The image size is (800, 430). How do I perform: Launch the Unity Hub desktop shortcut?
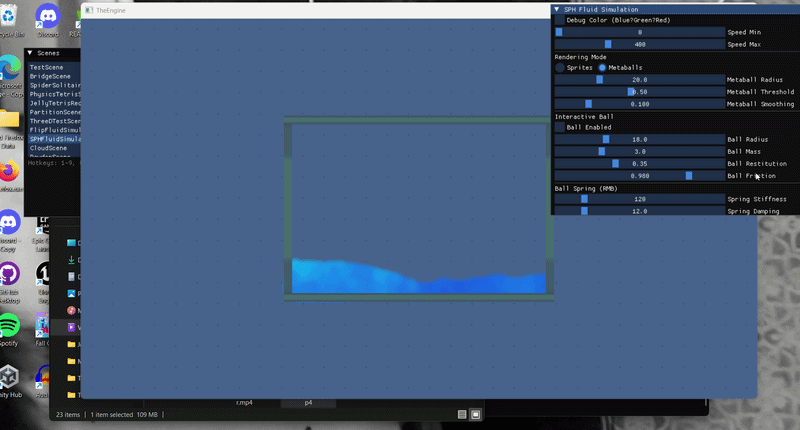tap(9, 378)
